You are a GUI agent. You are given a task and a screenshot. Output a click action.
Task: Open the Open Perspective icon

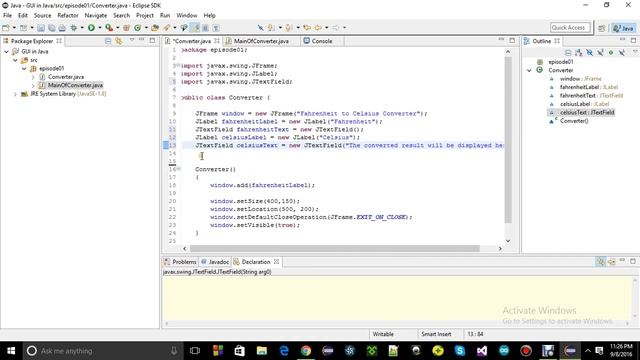pyautogui.click(x=602, y=28)
